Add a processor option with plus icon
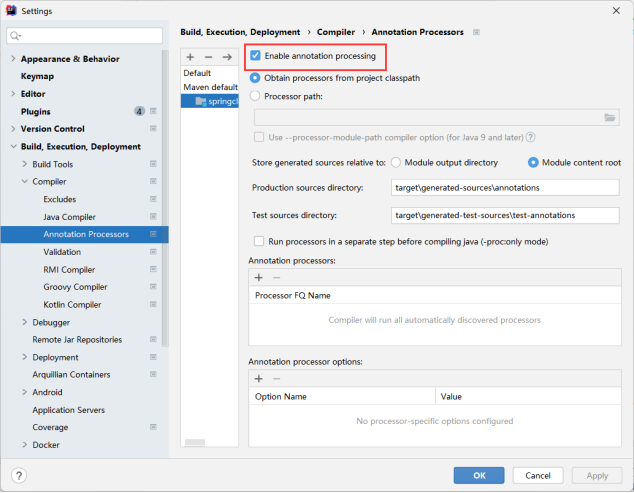Viewport: 634px width, 493px height. click(x=258, y=378)
